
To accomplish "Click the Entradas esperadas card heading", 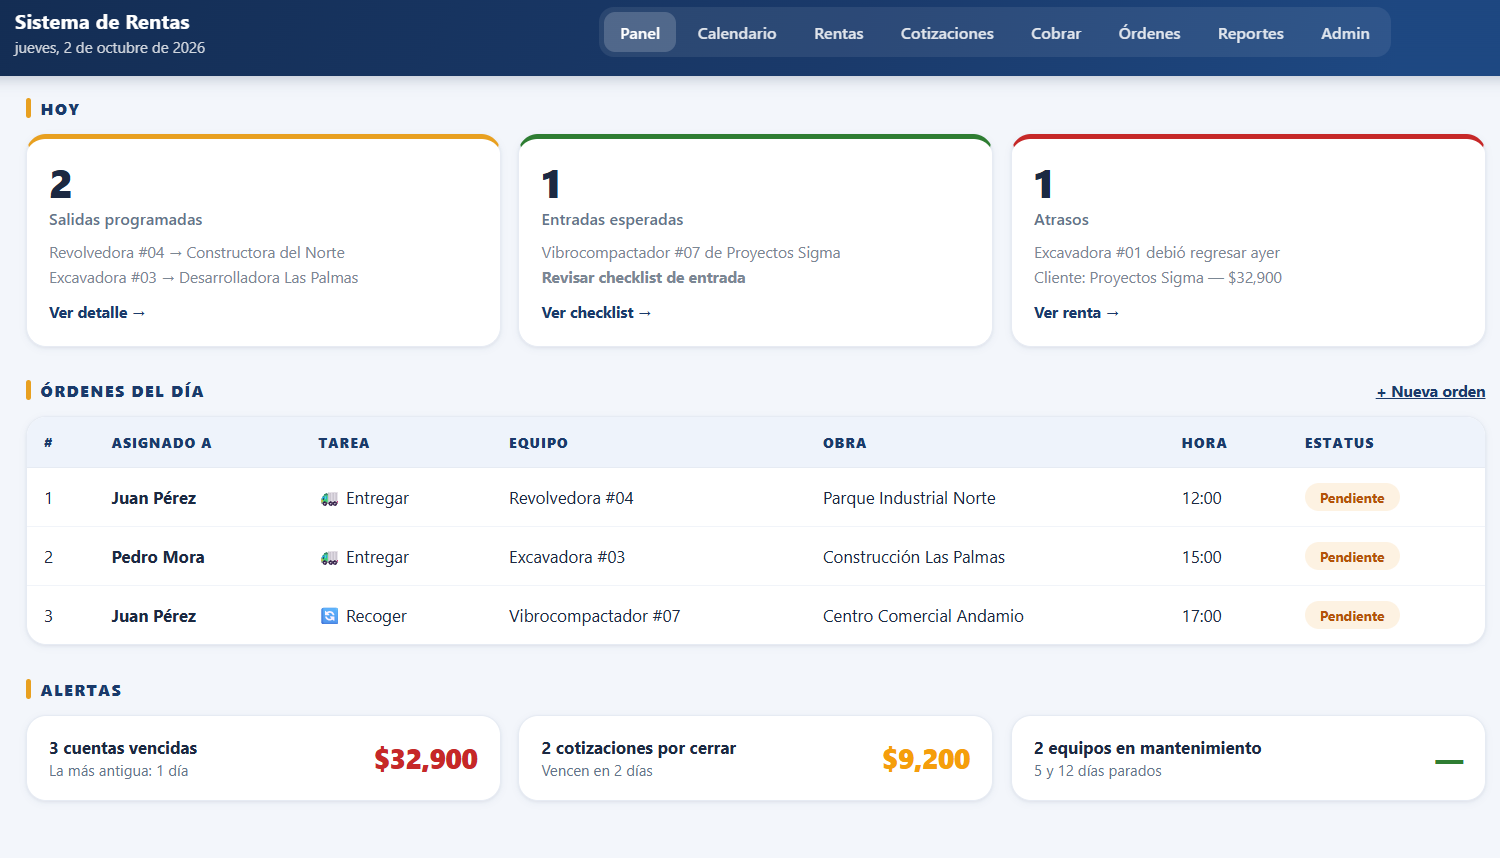I will click(613, 220).
